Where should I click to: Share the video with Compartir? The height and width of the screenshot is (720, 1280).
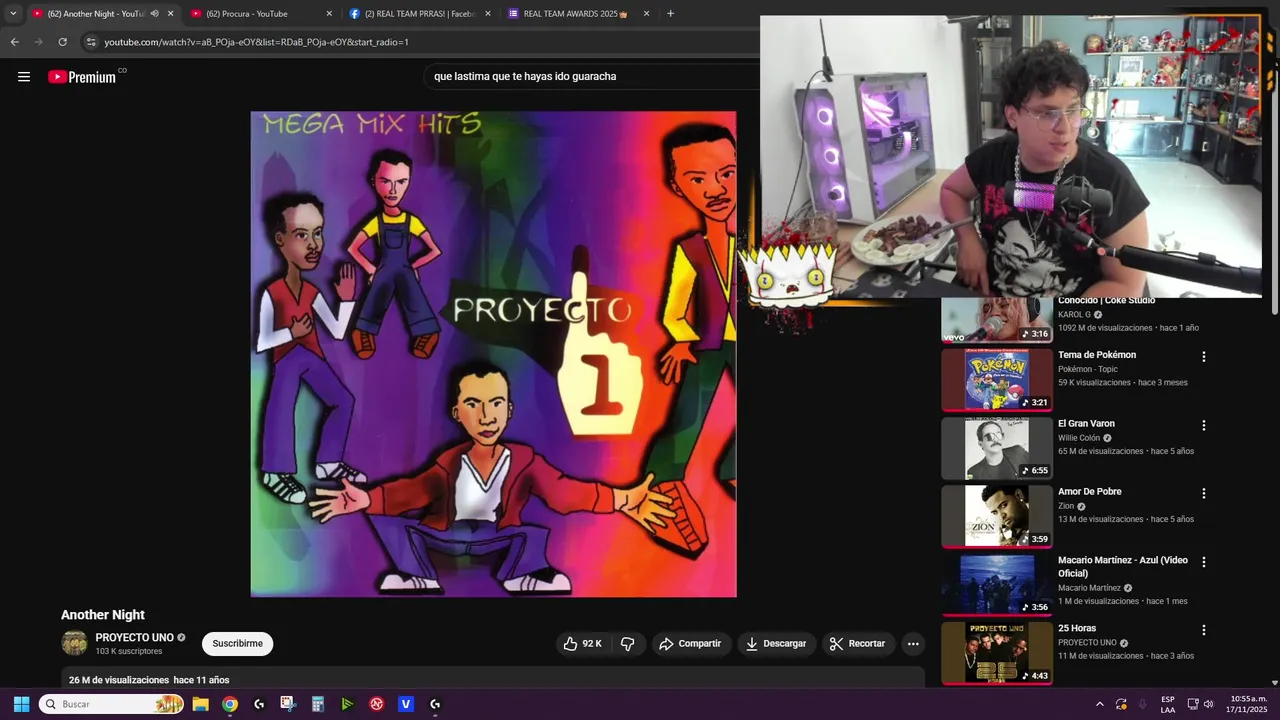click(x=690, y=644)
